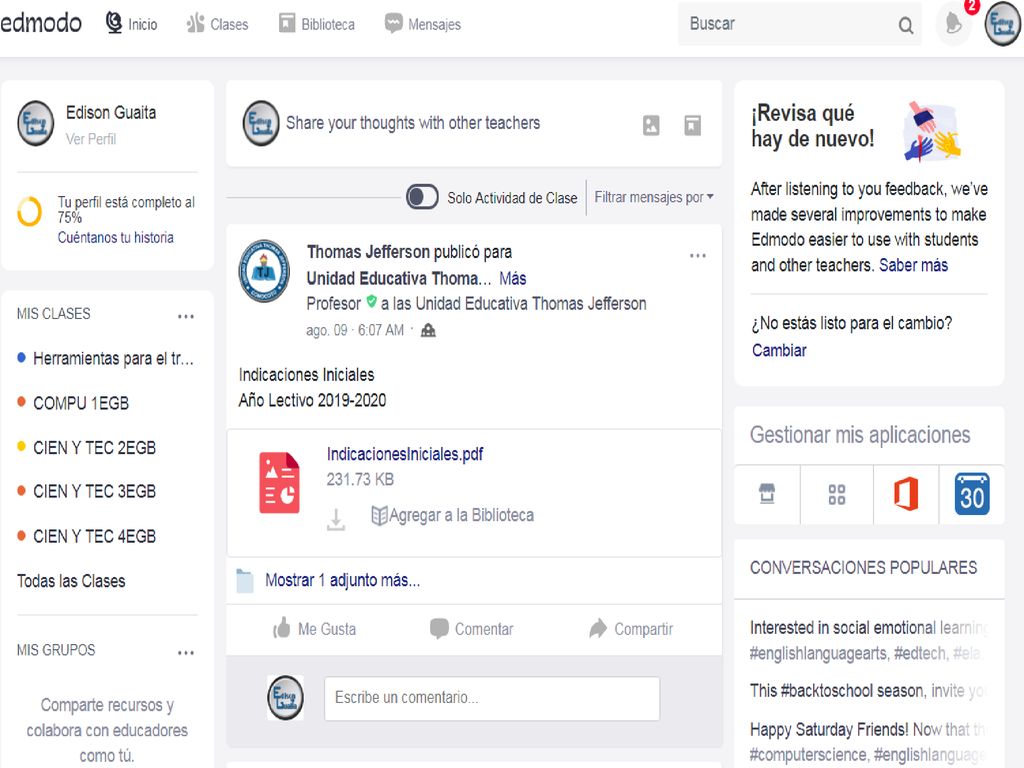Image resolution: width=1024 pixels, height=768 pixels.
Task: Click the school visibility icon on post
Action: (x=428, y=330)
